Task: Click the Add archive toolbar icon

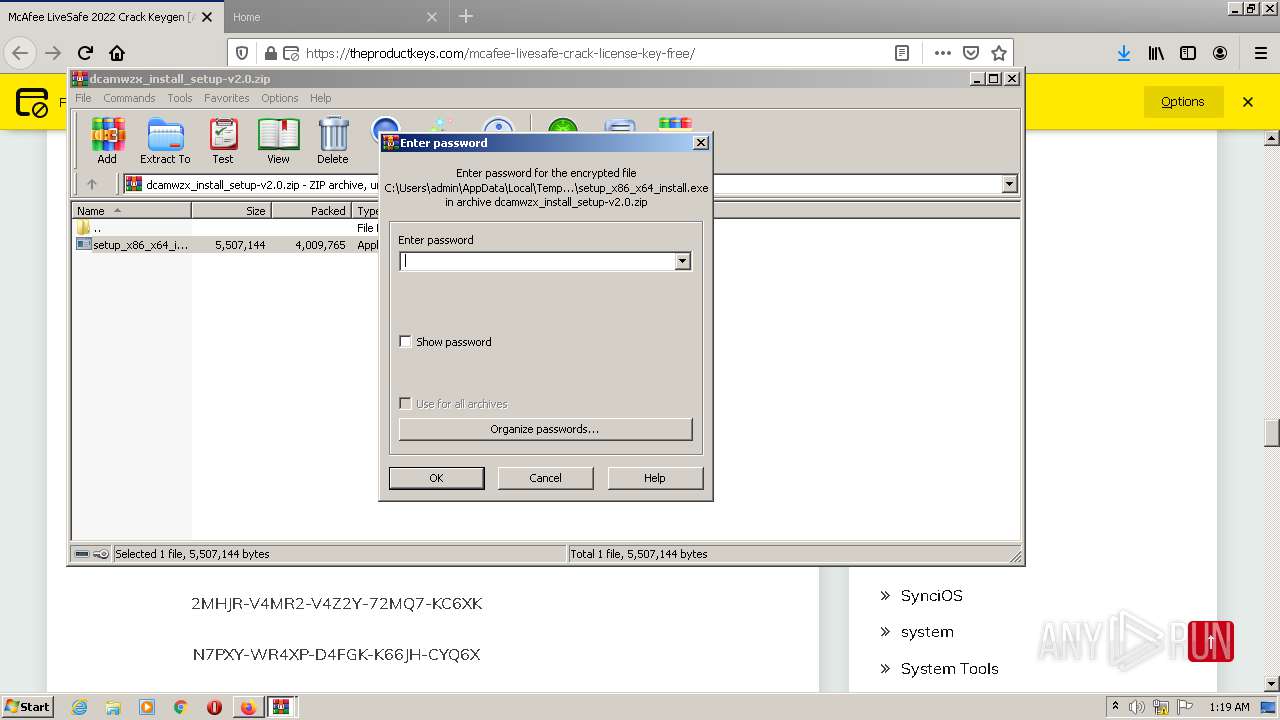Action: tap(107, 141)
